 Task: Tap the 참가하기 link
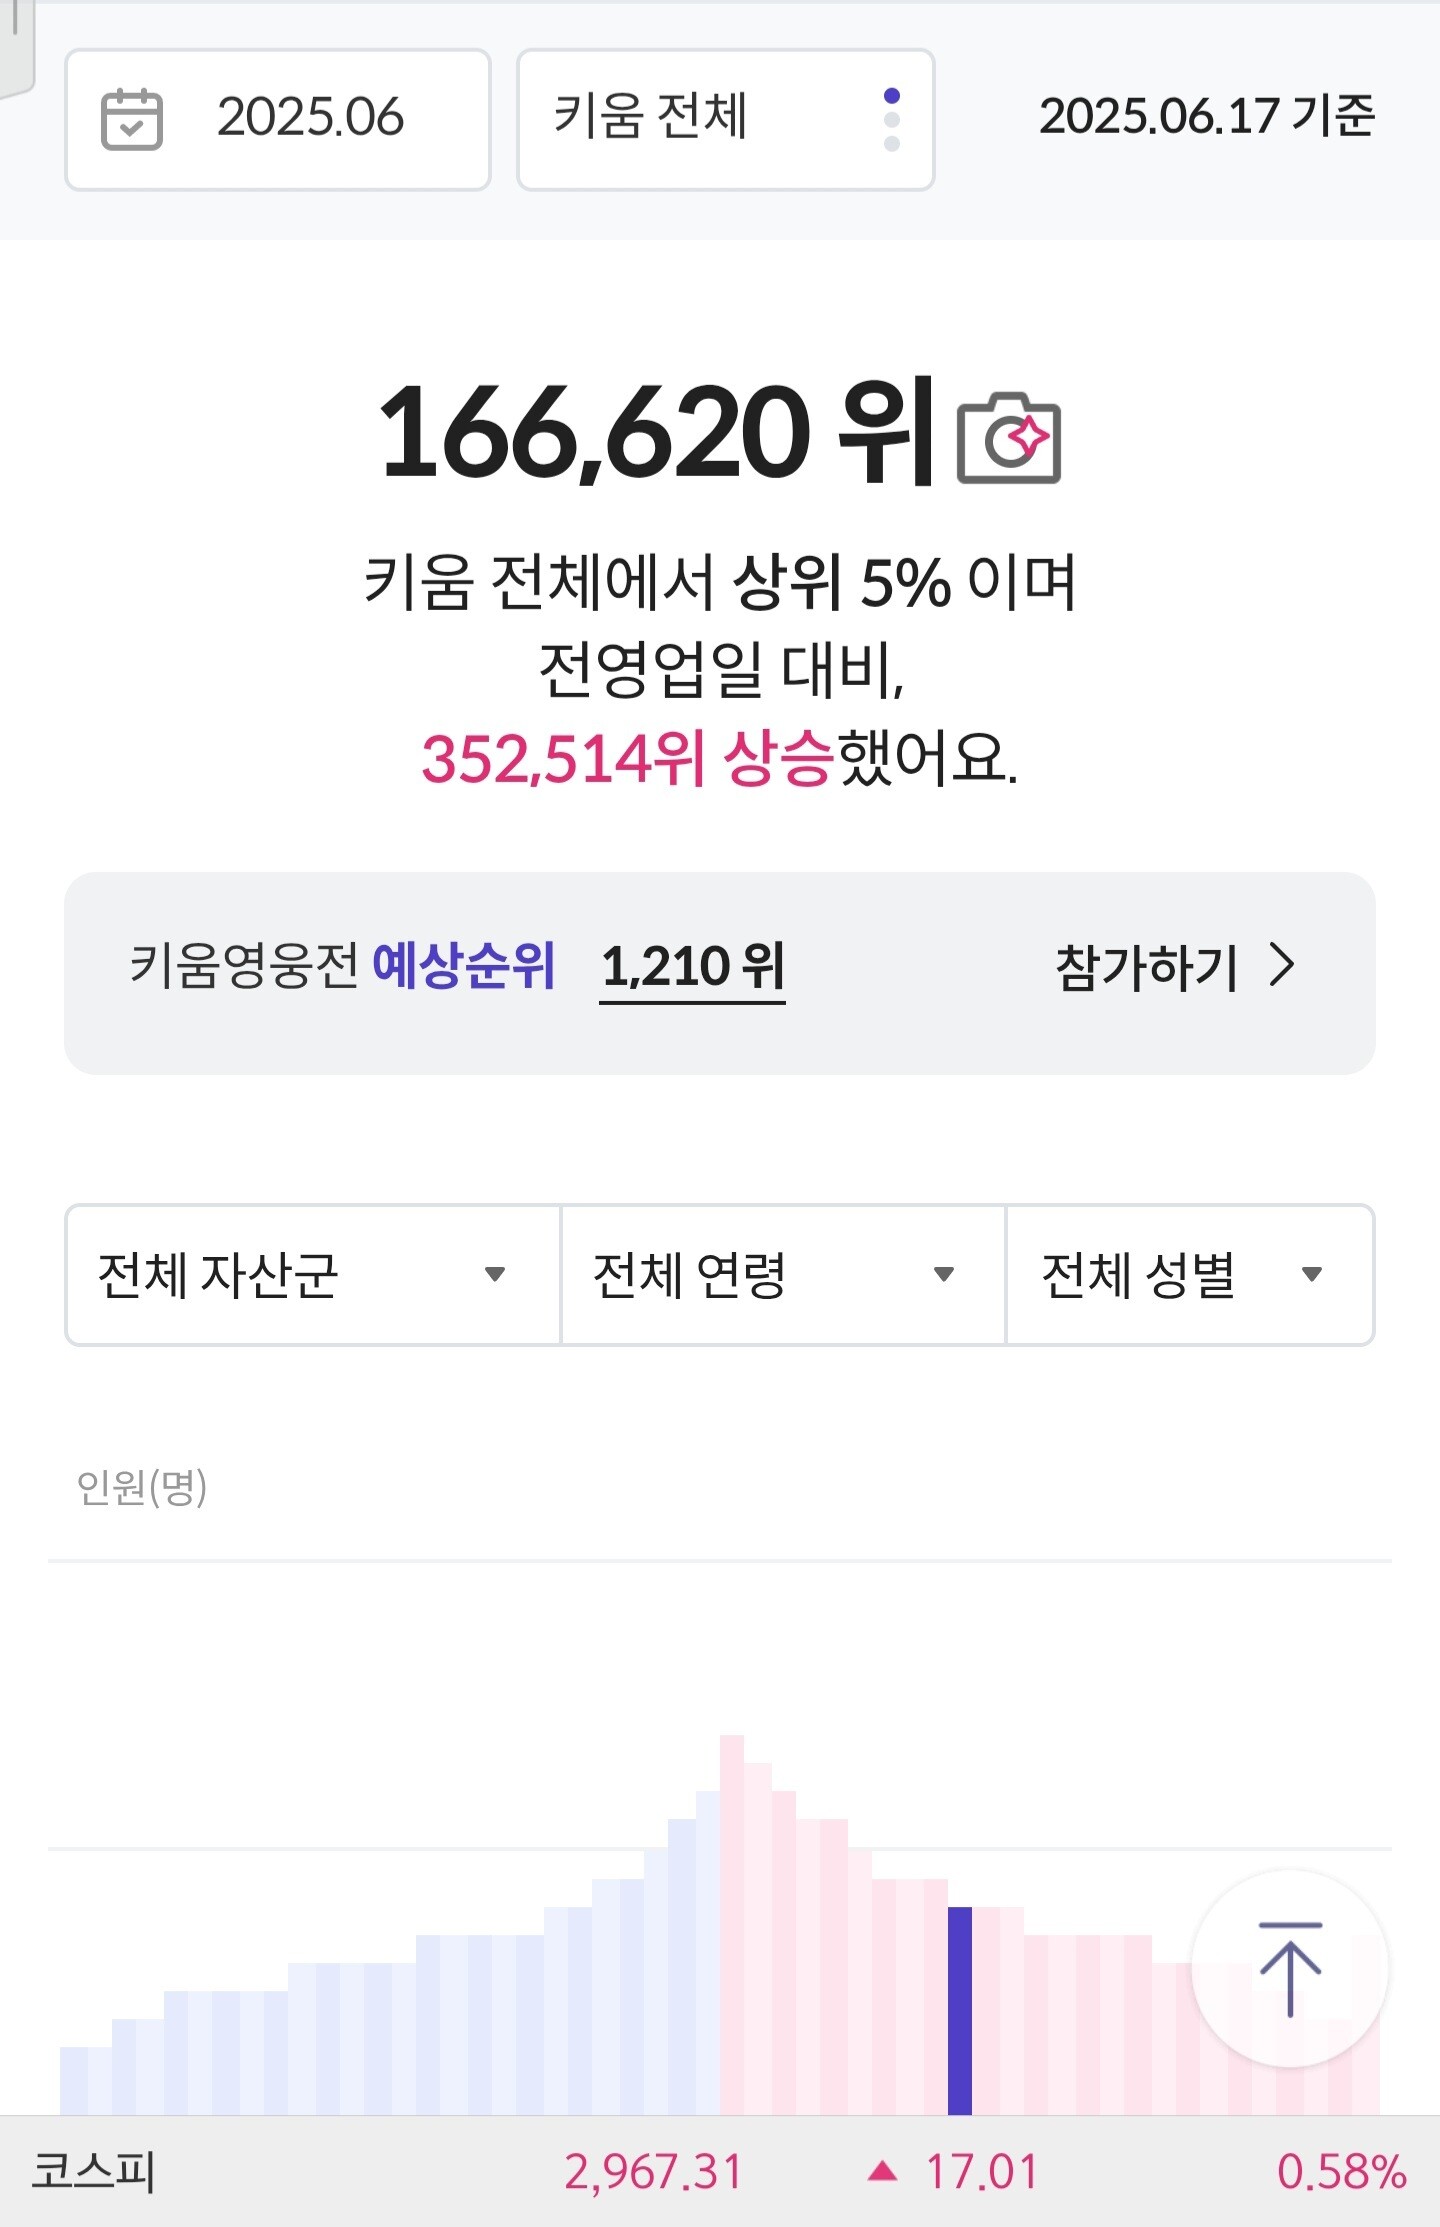(x=1146, y=968)
